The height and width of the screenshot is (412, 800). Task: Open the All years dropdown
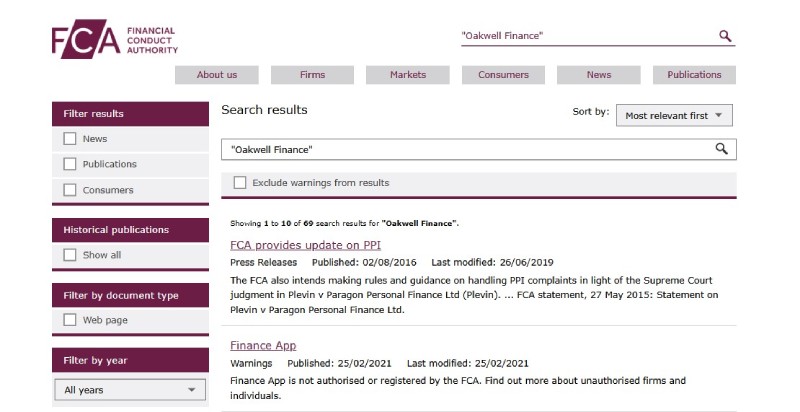click(130, 390)
